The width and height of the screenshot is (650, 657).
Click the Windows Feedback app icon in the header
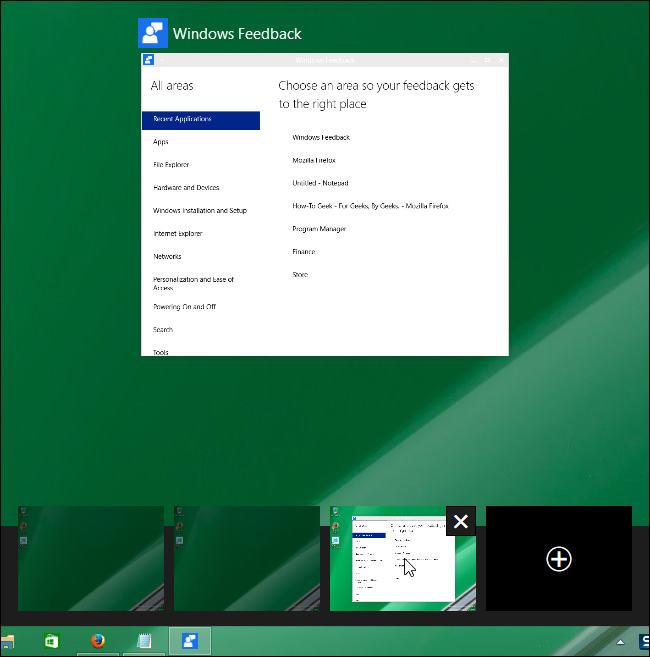[x=153, y=33]
